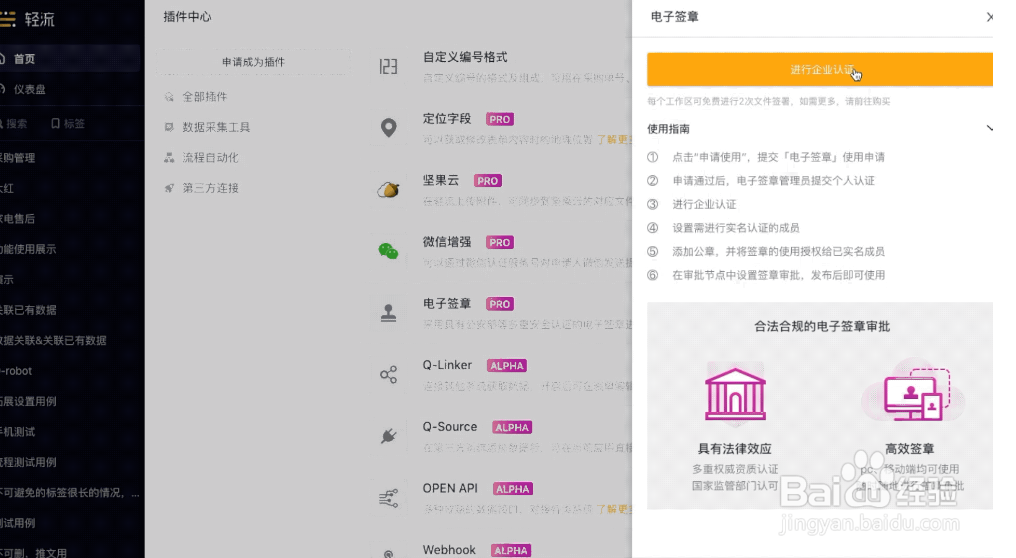The height and width of the screenshot is (558, 1016).
Task: Click the 定位字段 plugin title
Action: pos(446,119)
